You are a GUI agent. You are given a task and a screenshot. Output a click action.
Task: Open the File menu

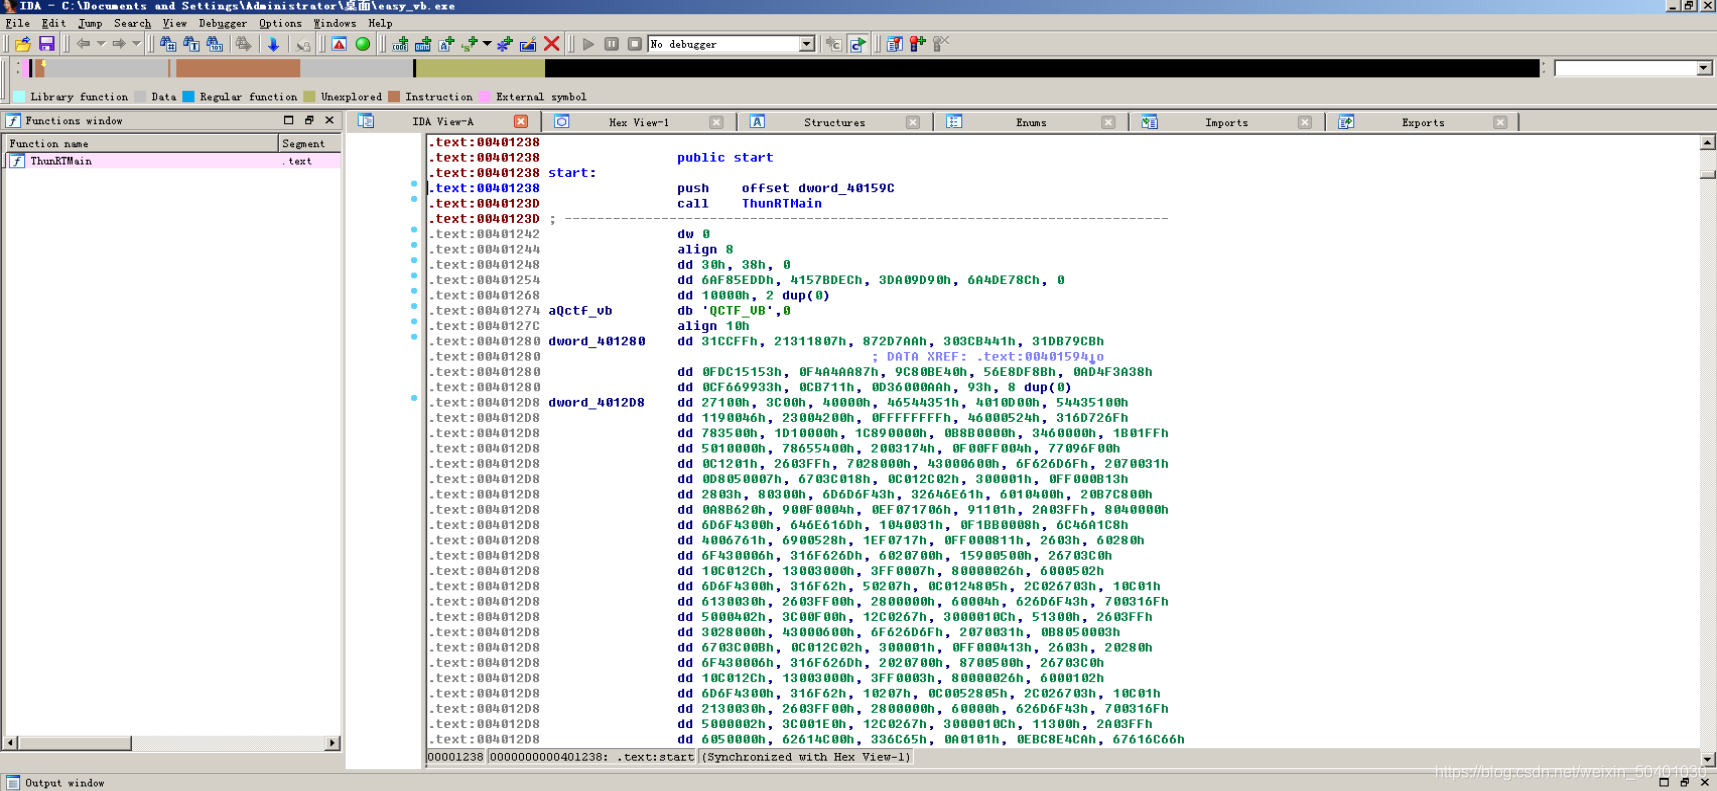[x=17, y=23]
